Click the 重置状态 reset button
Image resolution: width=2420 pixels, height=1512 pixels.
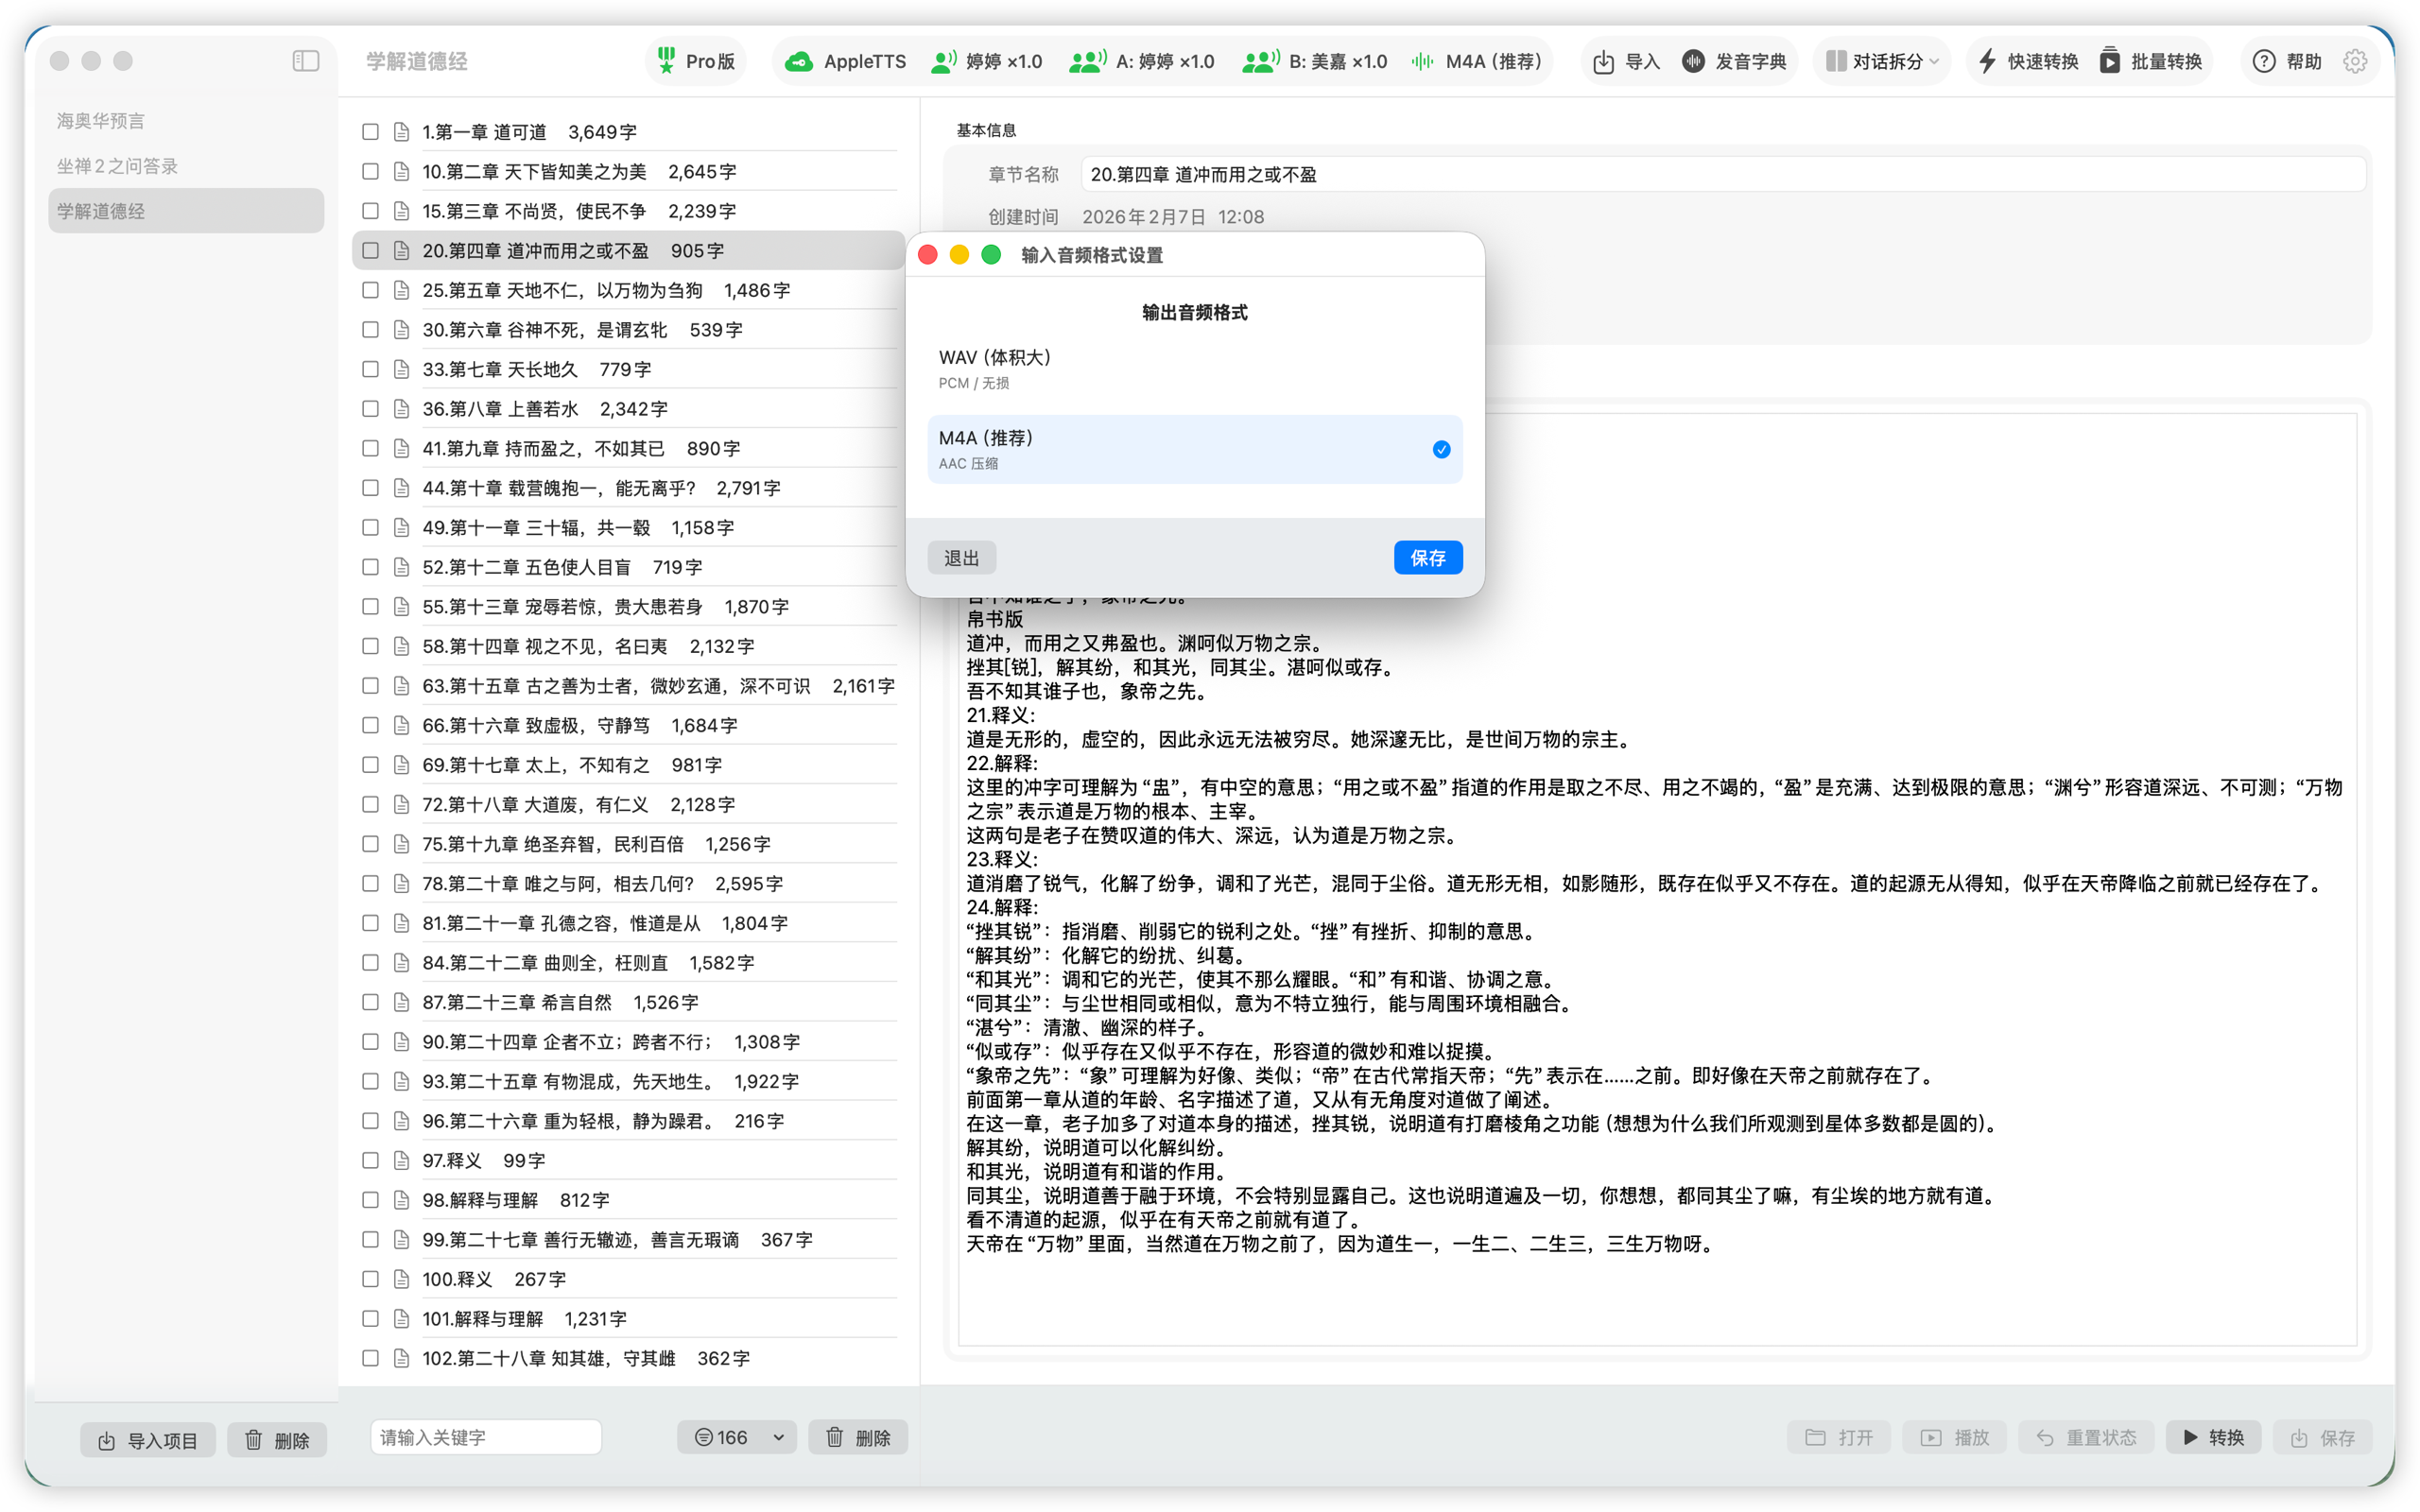coord(2086,1438)
